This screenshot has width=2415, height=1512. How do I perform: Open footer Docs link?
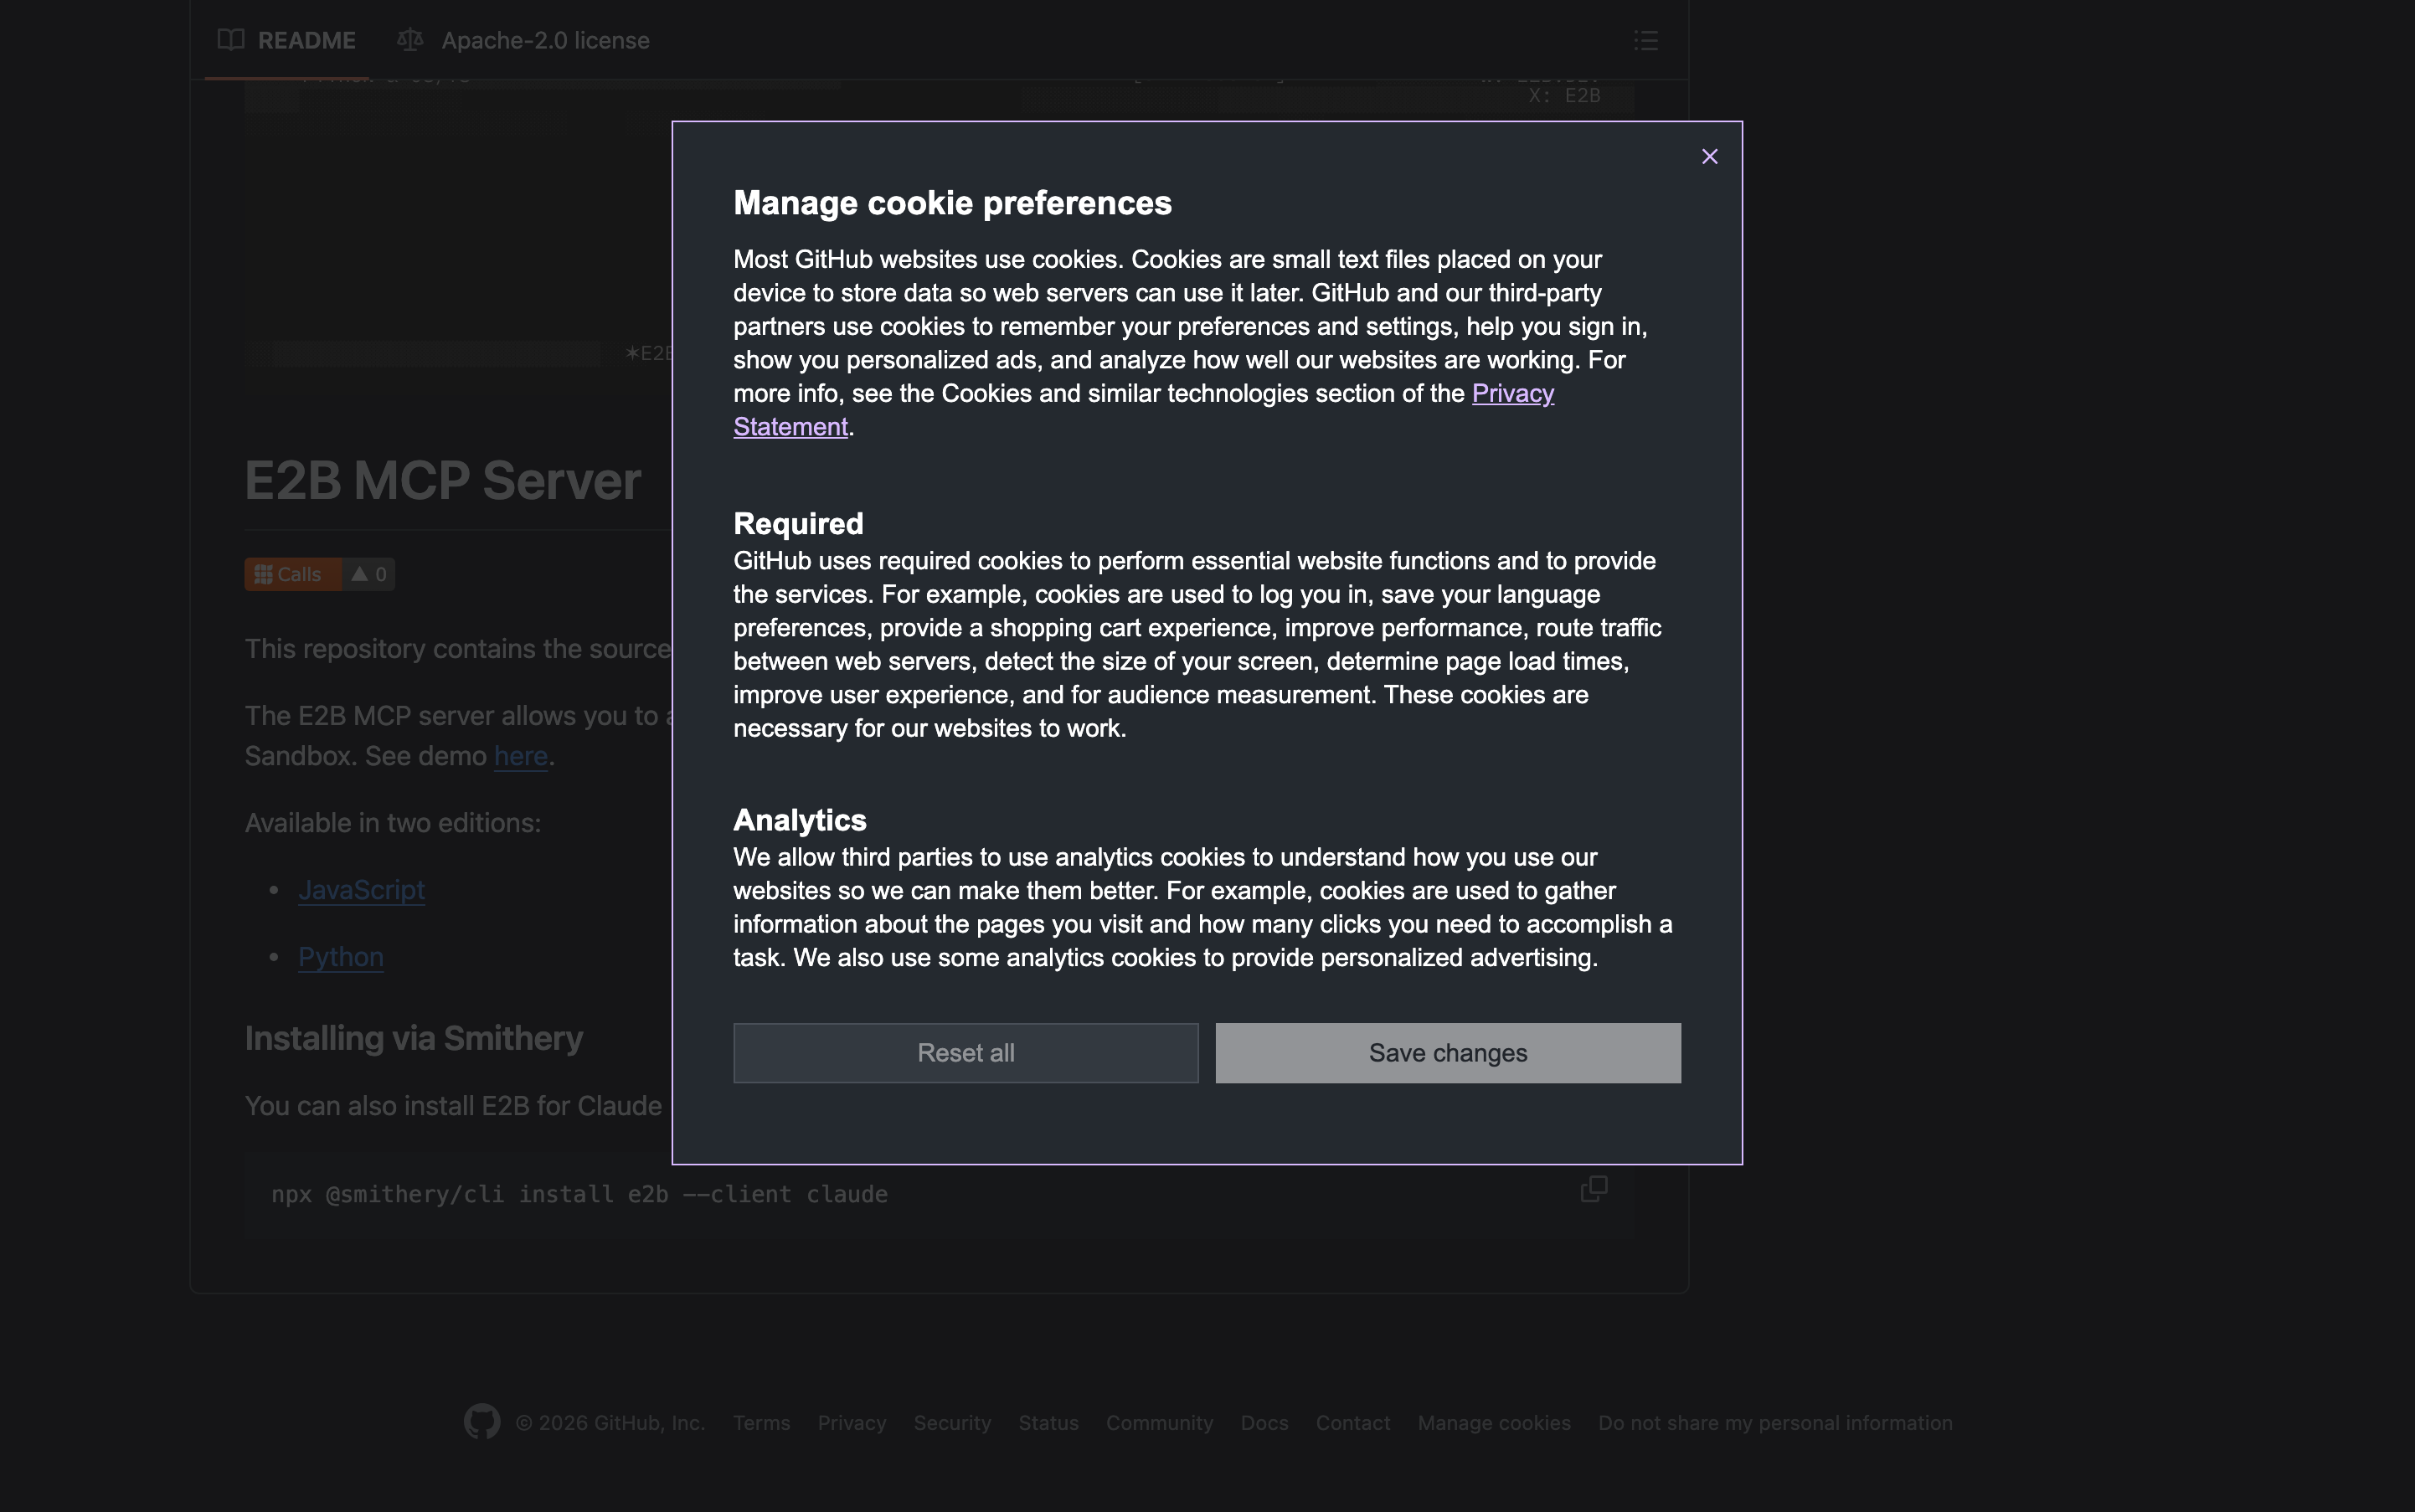tap(1264, 1422)
